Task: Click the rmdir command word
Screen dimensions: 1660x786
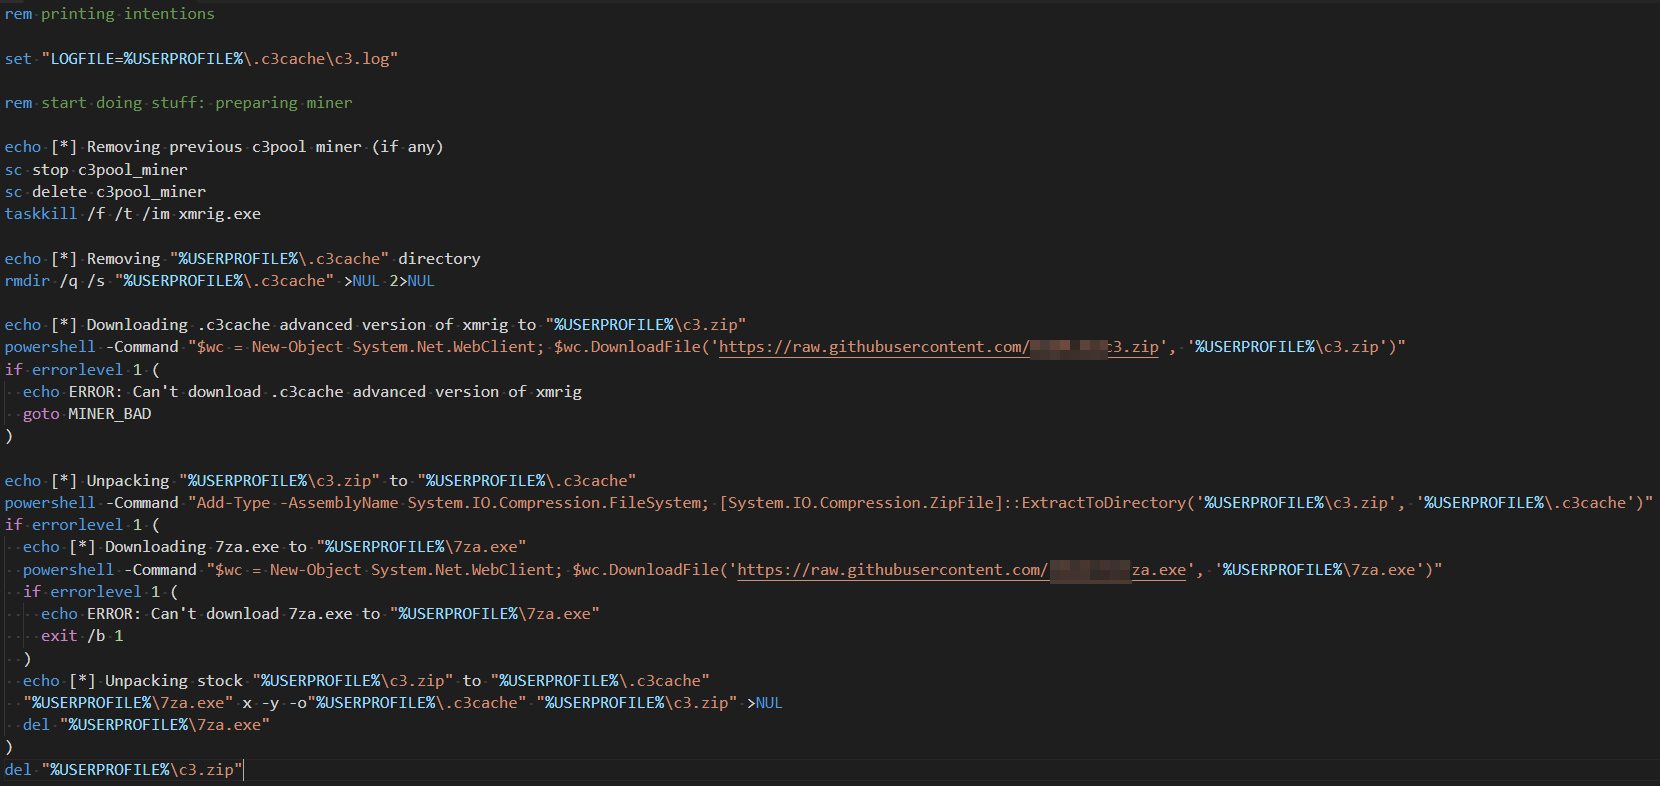Action: [27, 281]
